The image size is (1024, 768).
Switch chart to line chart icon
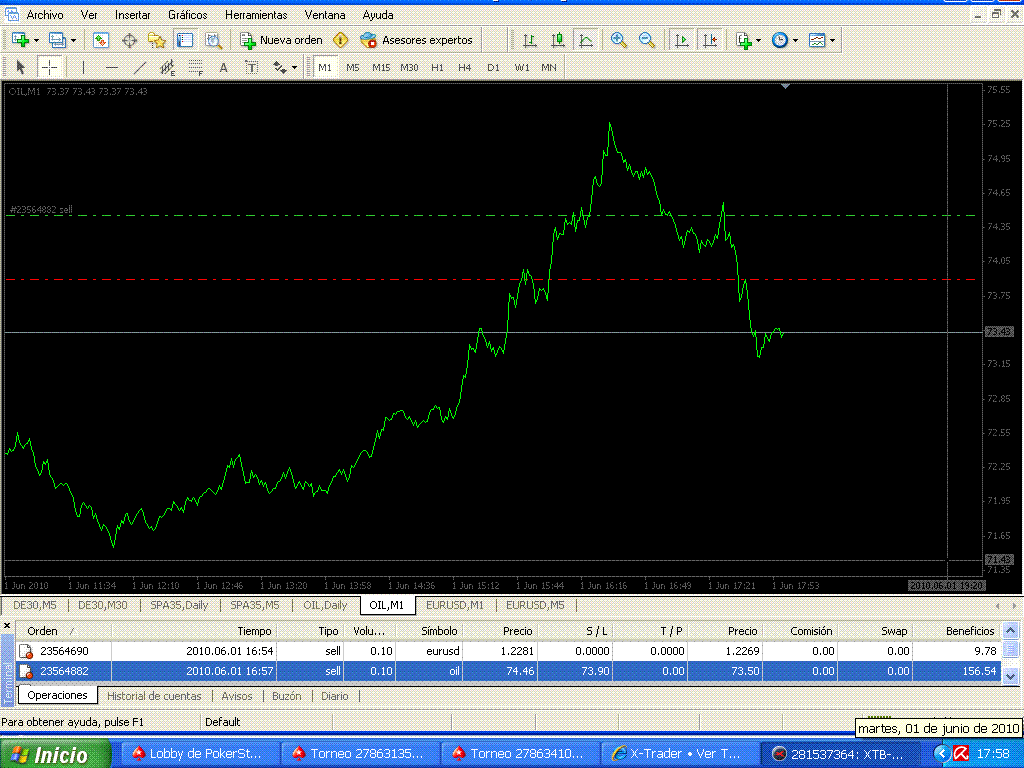(x=586, y=40)
